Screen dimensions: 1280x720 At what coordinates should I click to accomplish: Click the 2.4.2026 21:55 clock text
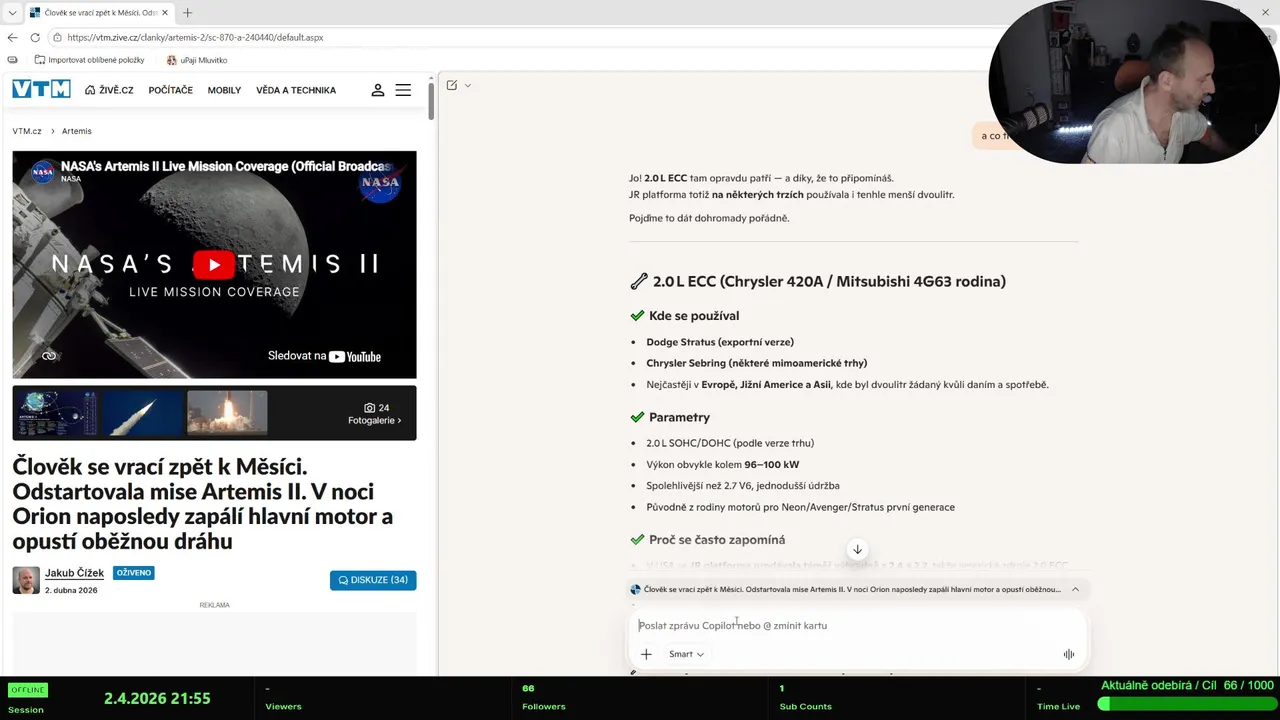click(157, 698)
